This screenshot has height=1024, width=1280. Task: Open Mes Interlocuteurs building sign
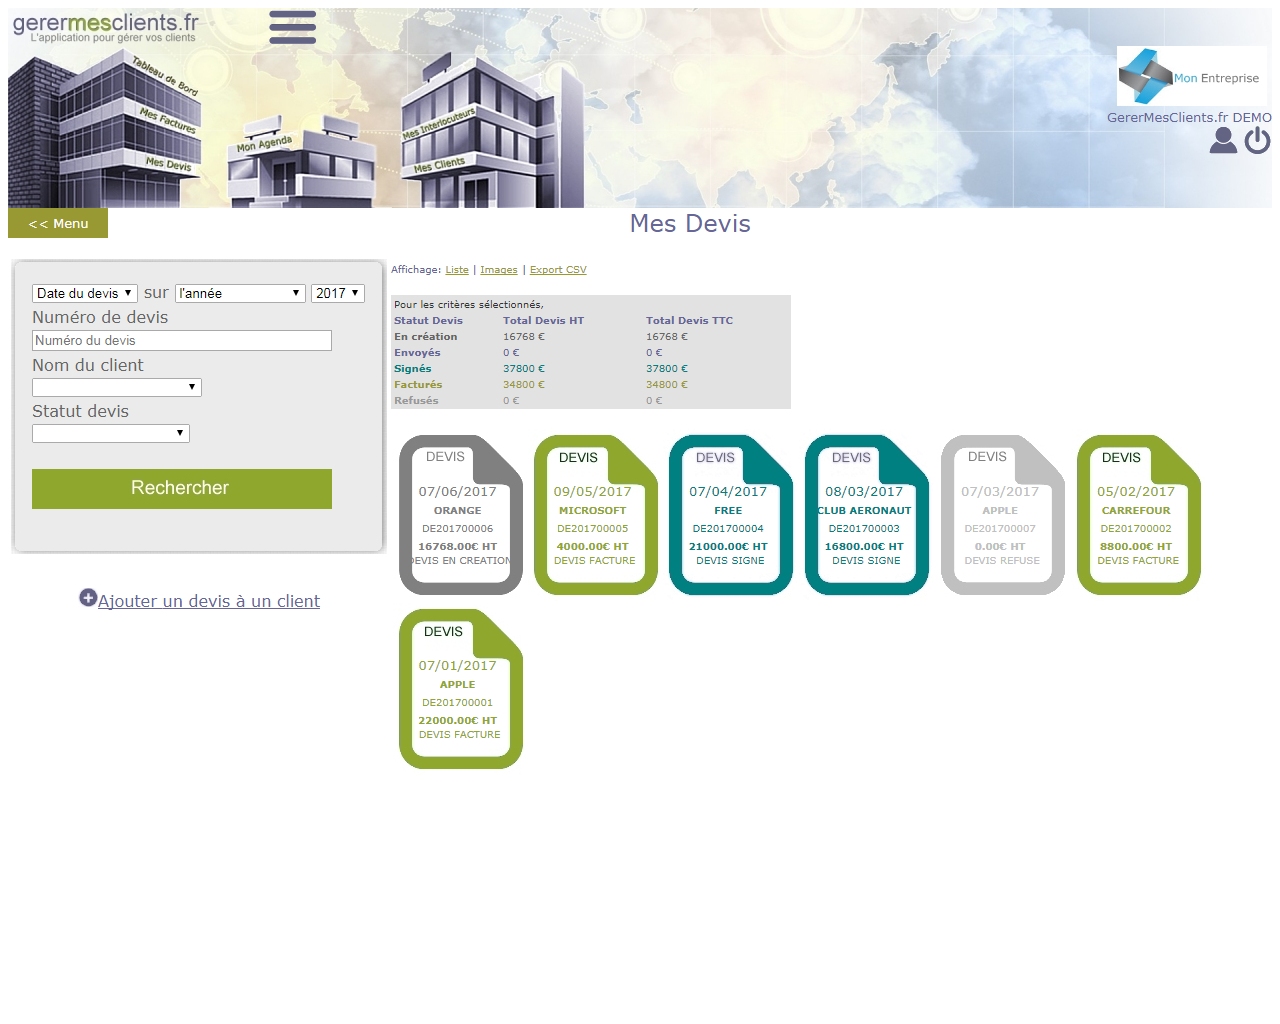coord(439,124)
